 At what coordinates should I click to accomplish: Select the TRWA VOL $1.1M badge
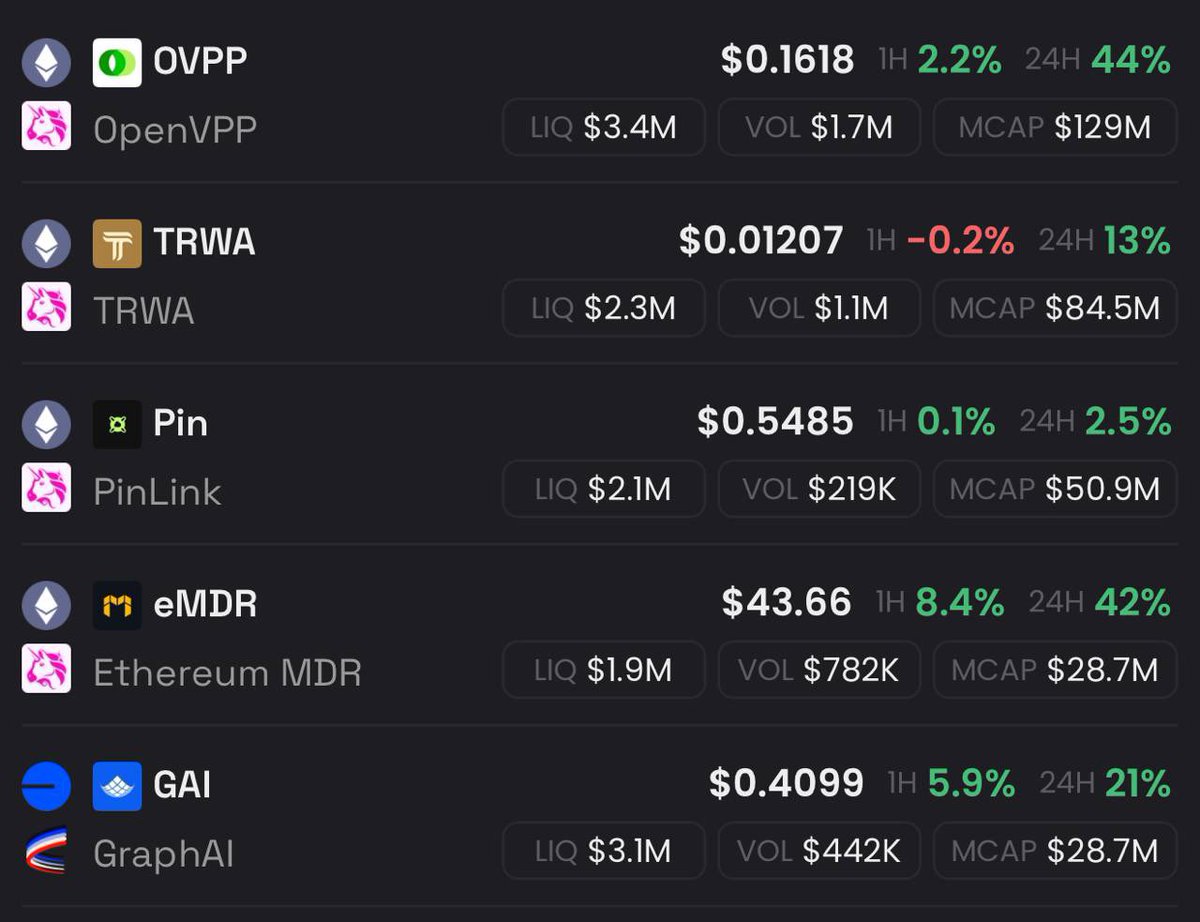pos(819,308)
